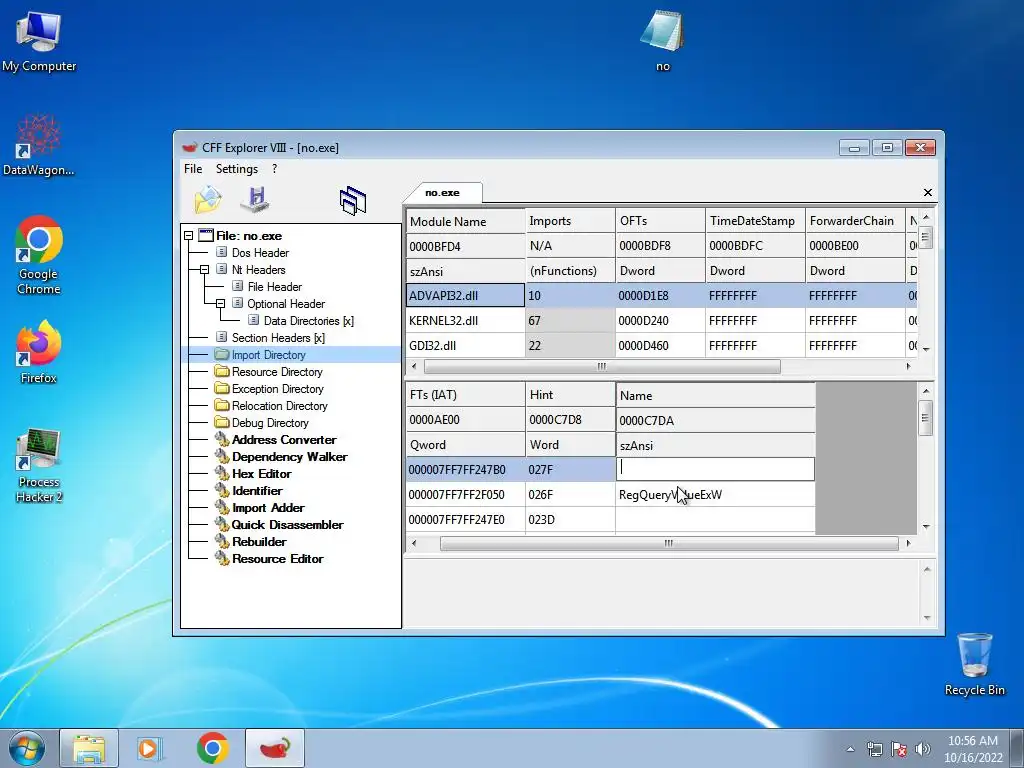The width and height of the screenshot is (1024, 768).
Task: Select Dos Header in the tree
Action: [260, 253]
